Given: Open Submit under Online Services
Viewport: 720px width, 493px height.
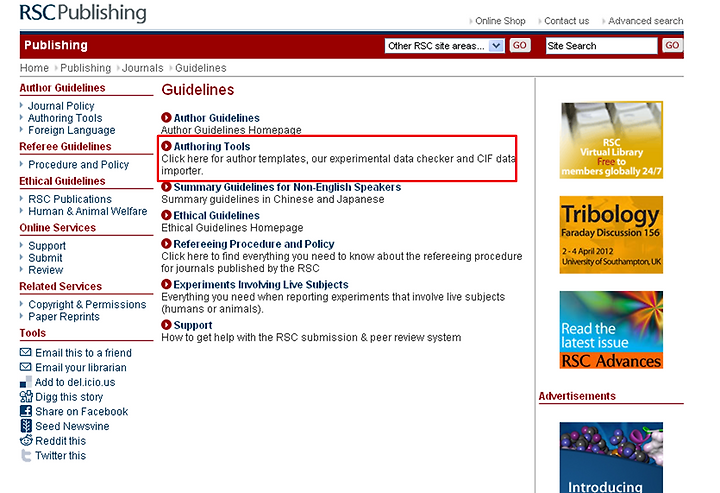Looking at the screenshot, I should [x=45, y=258].
